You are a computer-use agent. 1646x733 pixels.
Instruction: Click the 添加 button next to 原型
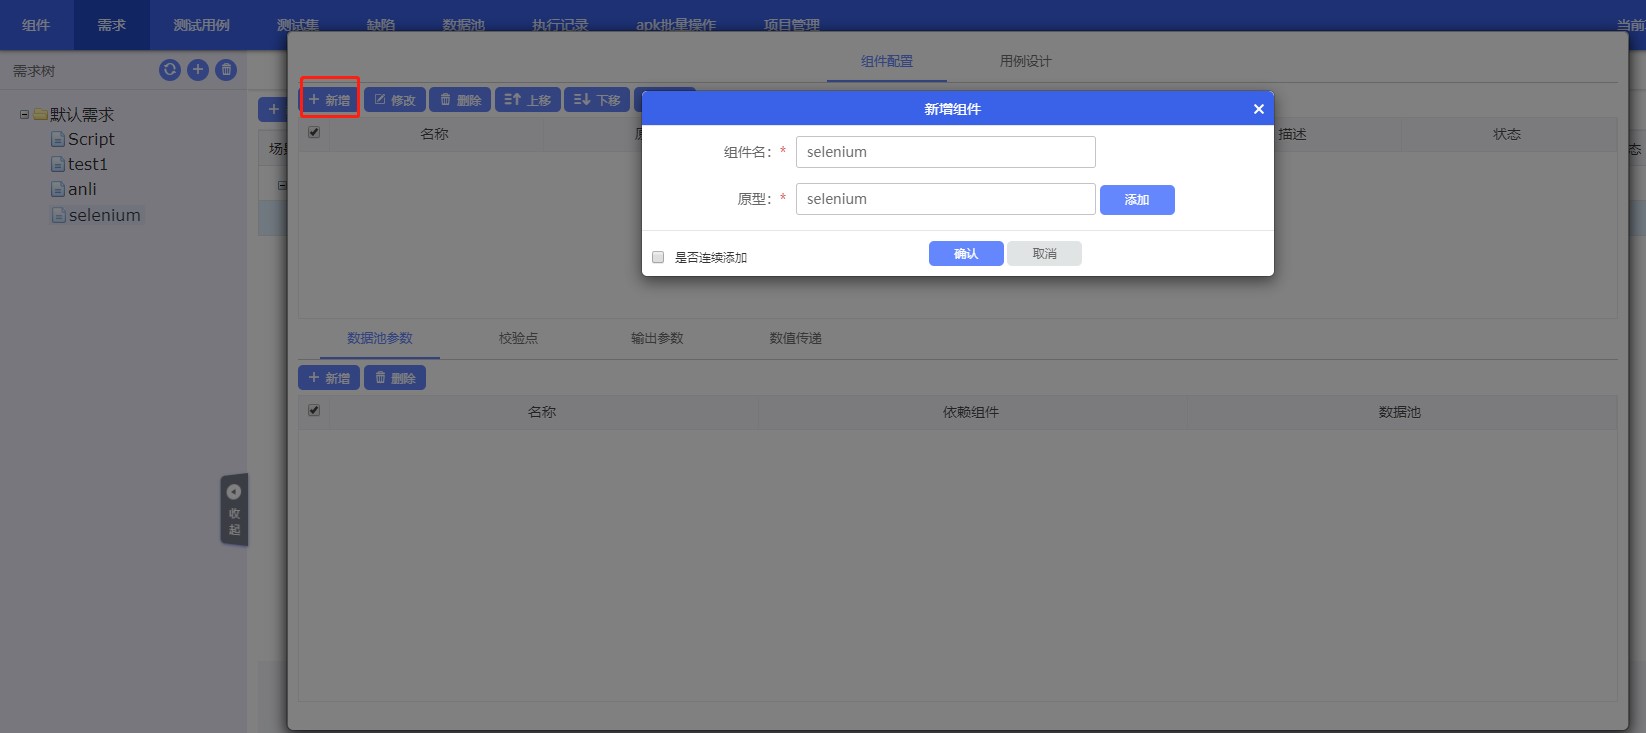tap(1136, 200)
